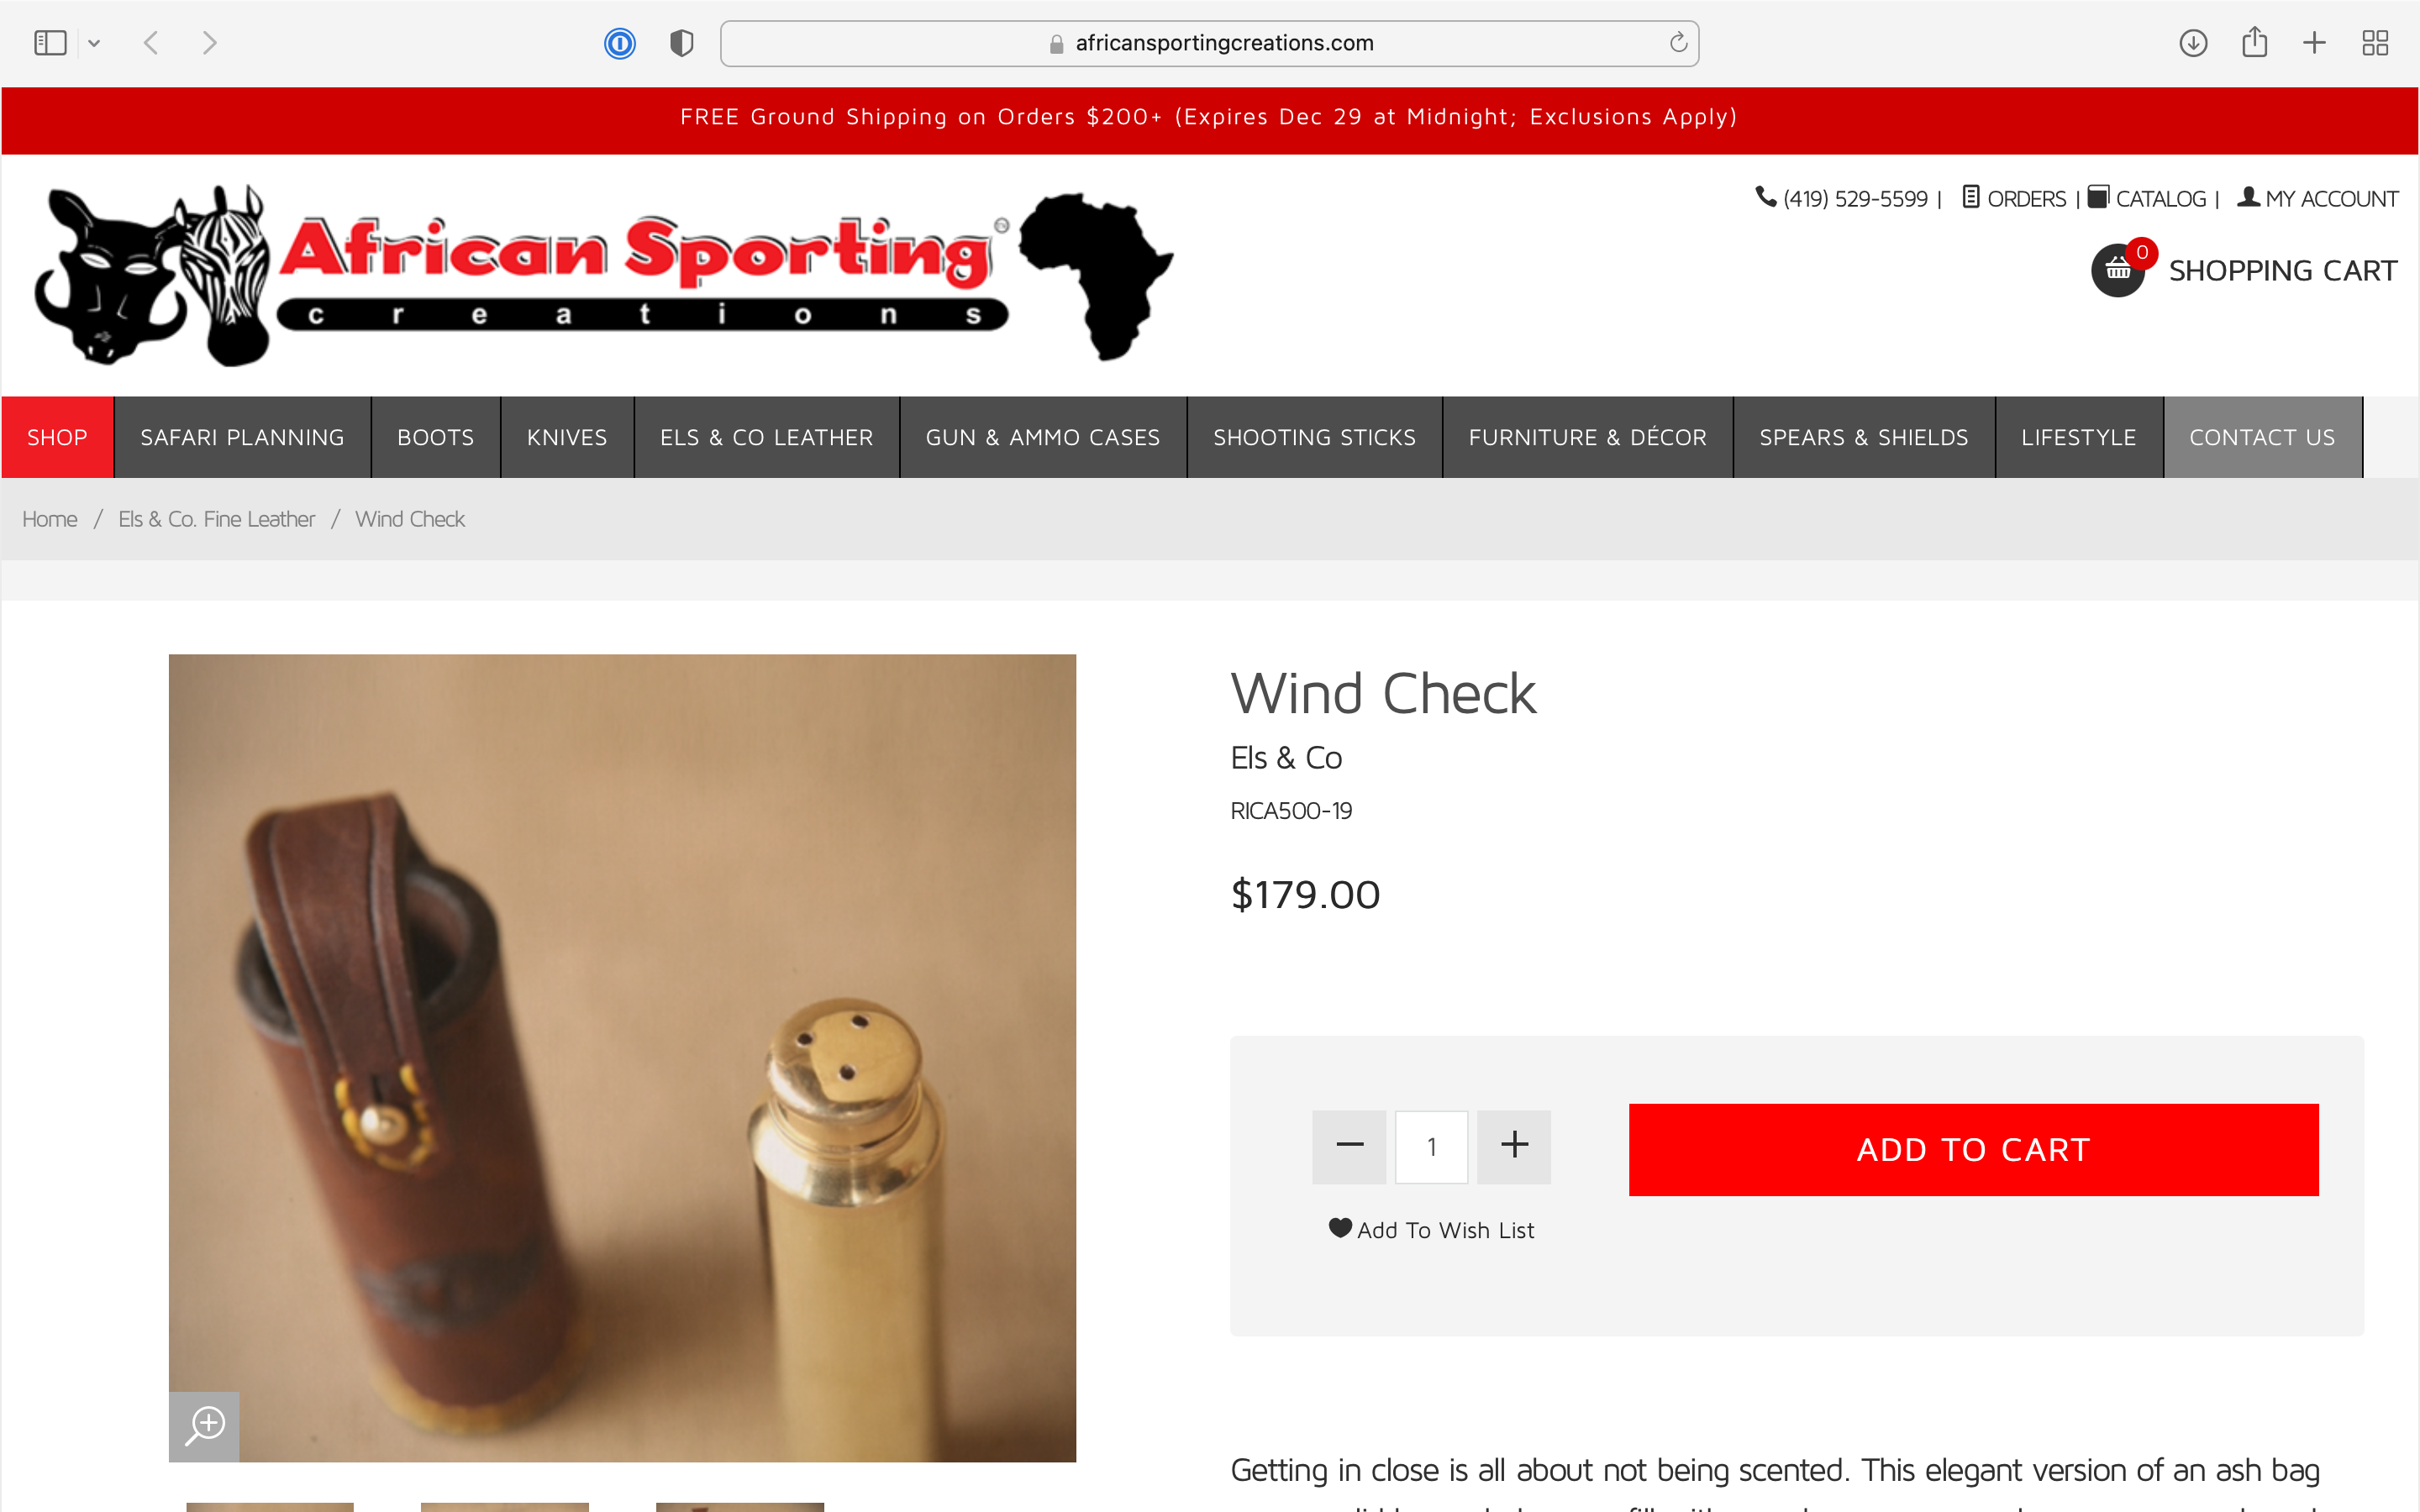Show the tab overview grid
The width and height of the screenshot is (2420, 1512).
(x=2375, y=43)
